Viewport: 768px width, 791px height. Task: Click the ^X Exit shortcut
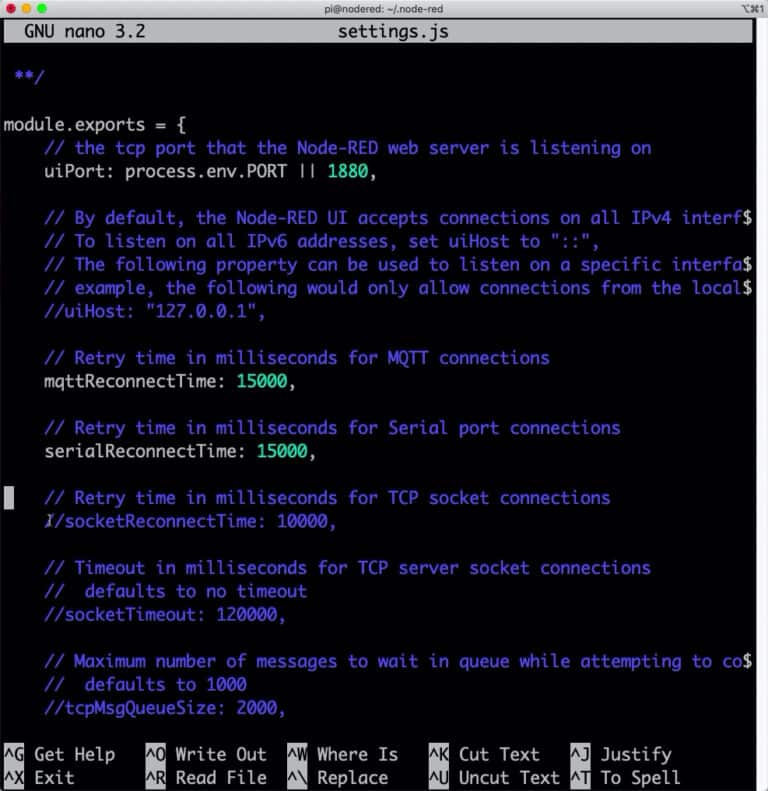(x=39, y=777)
